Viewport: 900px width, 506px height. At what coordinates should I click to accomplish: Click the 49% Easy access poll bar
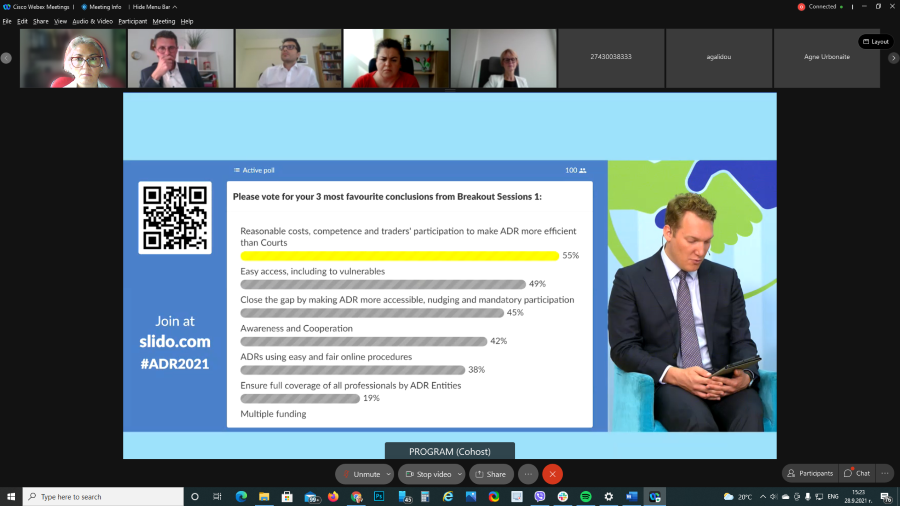tap(383, 284)
